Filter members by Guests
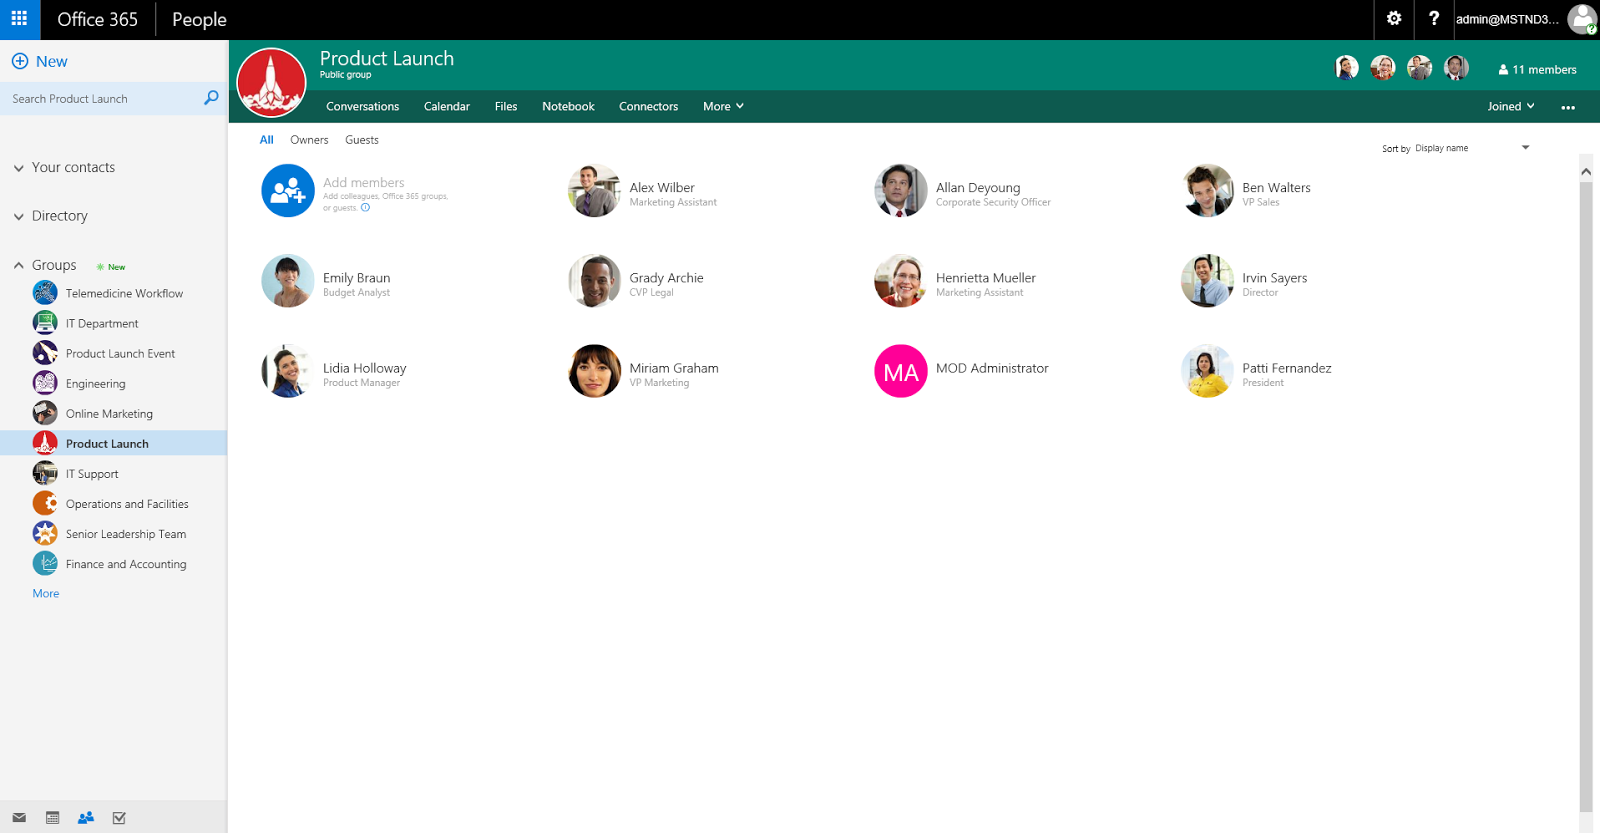Screen dimensions: 1600x833 click(x=362, y=140)
